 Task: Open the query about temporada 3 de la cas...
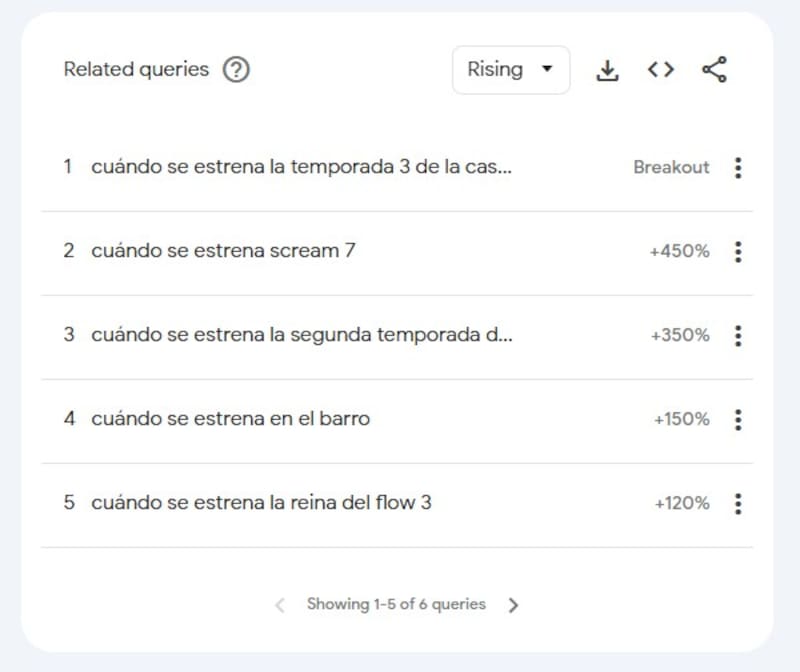coord(301,168)
